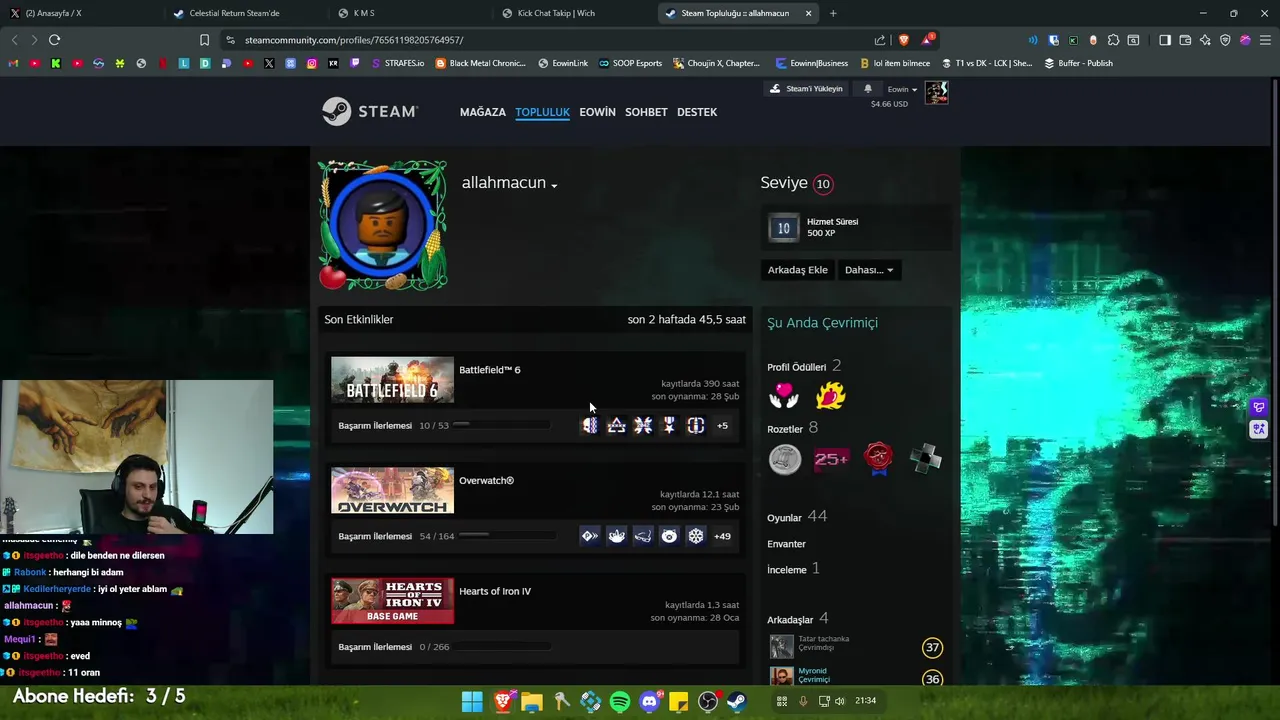Screen dimensions: 1280x720
Task: Open the TOPLULUK menu
Action: coord(542,112)
